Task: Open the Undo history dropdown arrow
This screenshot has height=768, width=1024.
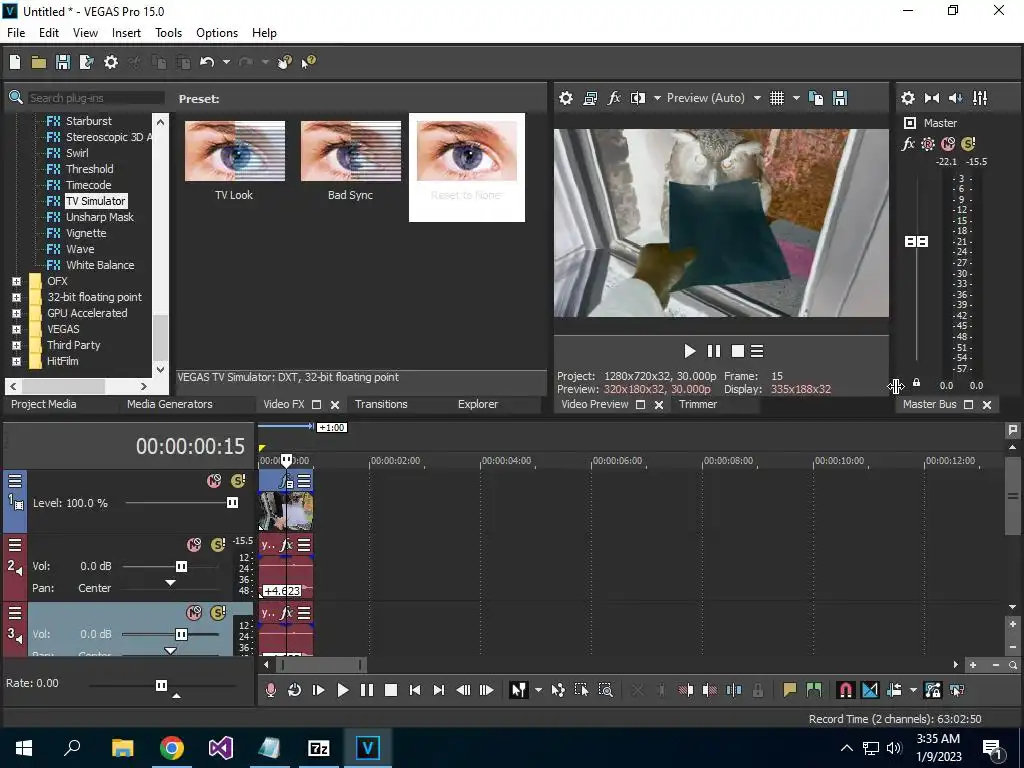Action: coord(226,62)
